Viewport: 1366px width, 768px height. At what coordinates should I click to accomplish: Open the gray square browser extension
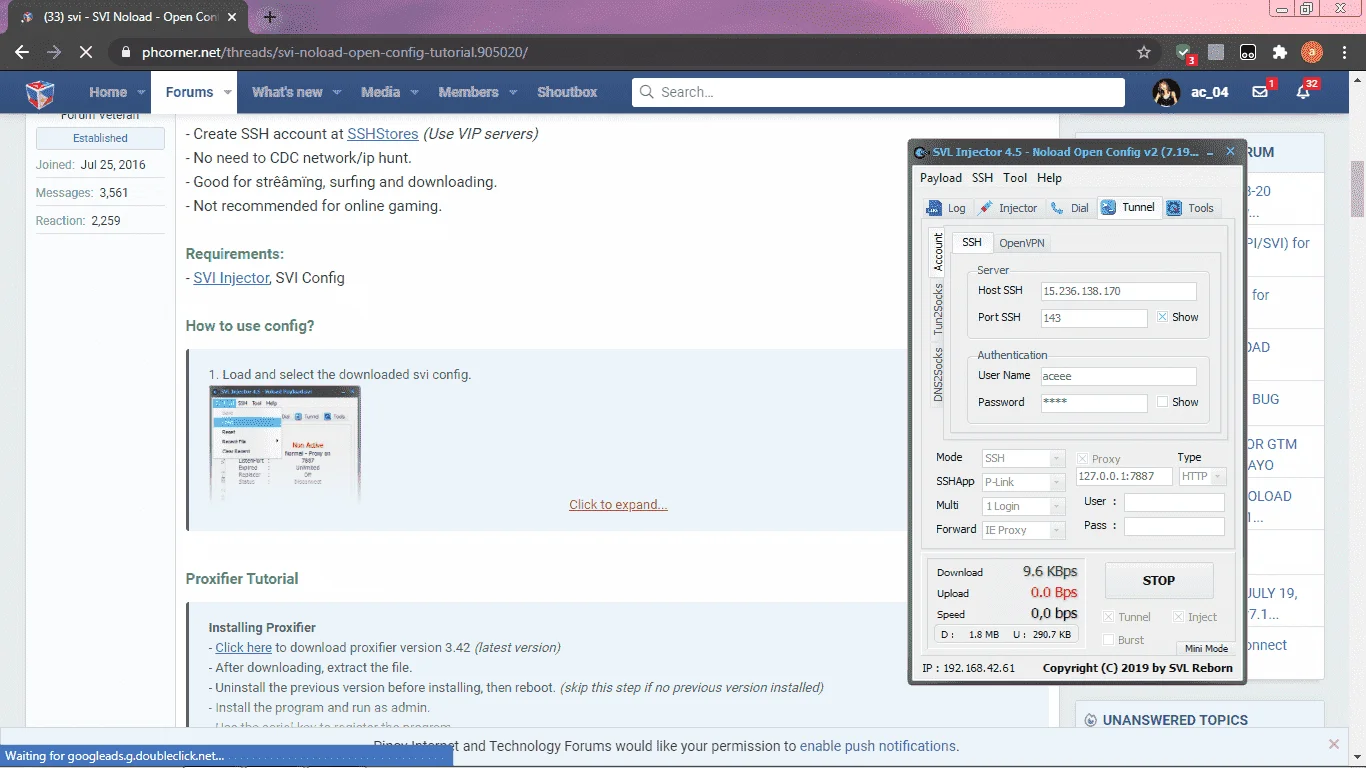1216,52
